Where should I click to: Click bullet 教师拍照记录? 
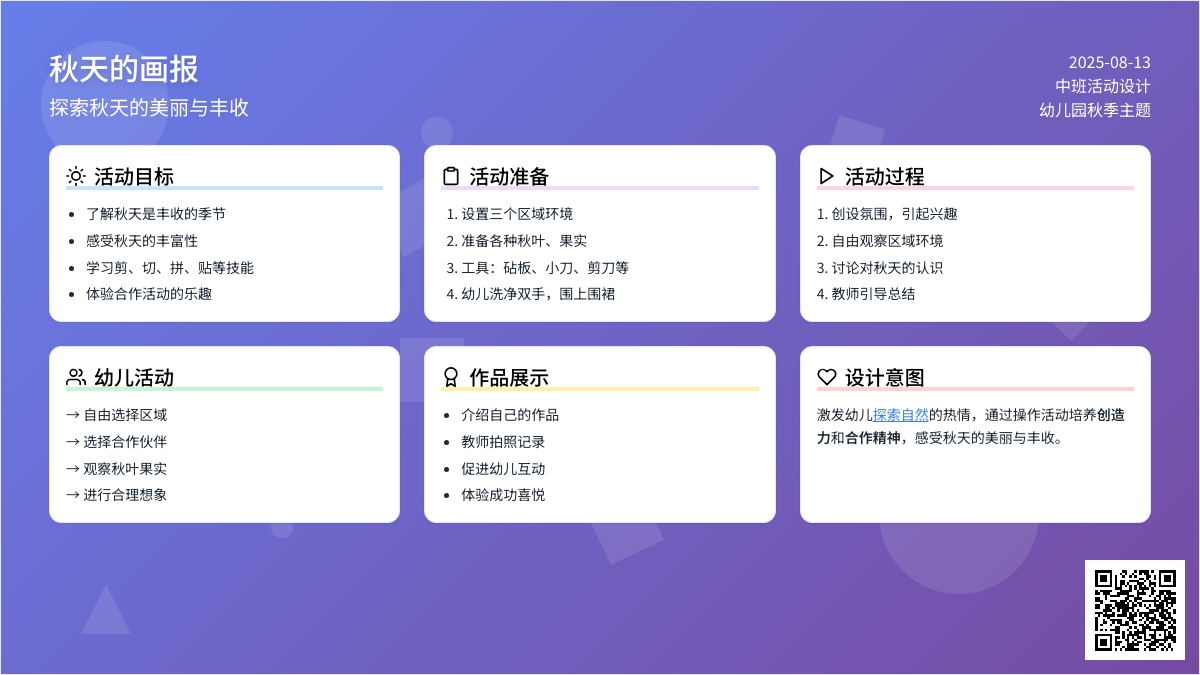pos(503,441)
